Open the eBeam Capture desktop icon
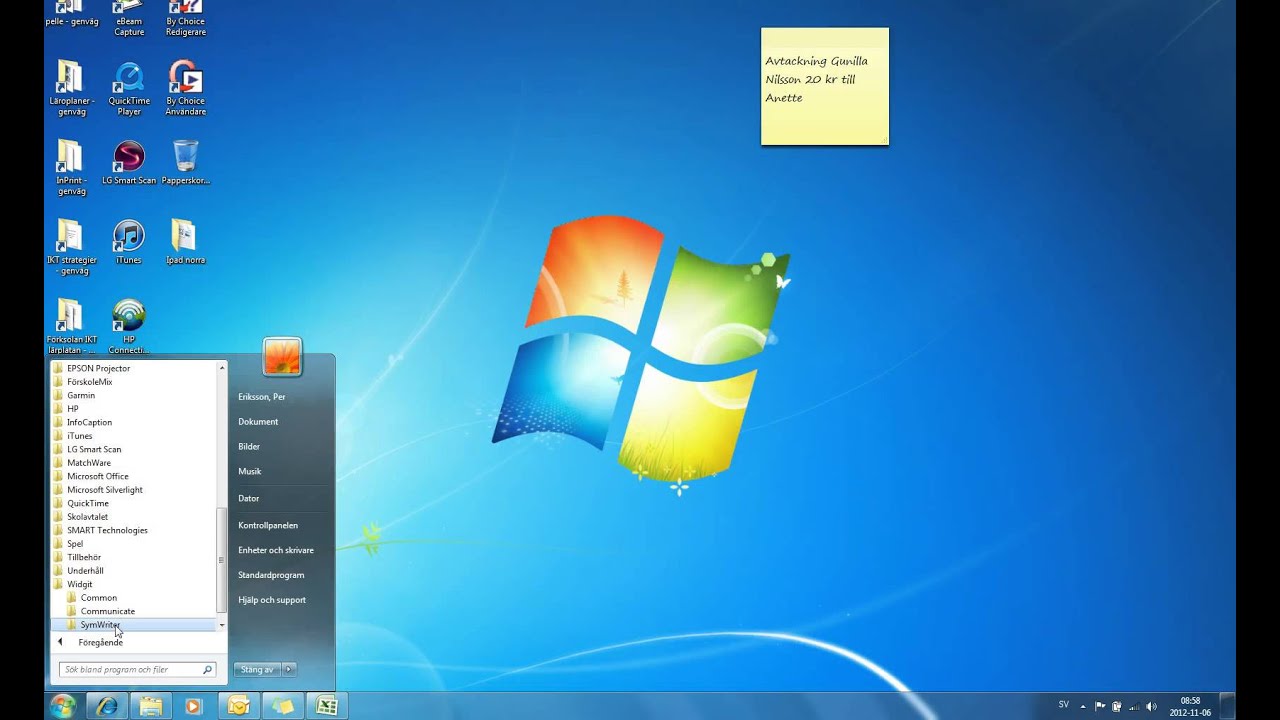The height and width of the screenshot is (720, 1280). point(129,18)
